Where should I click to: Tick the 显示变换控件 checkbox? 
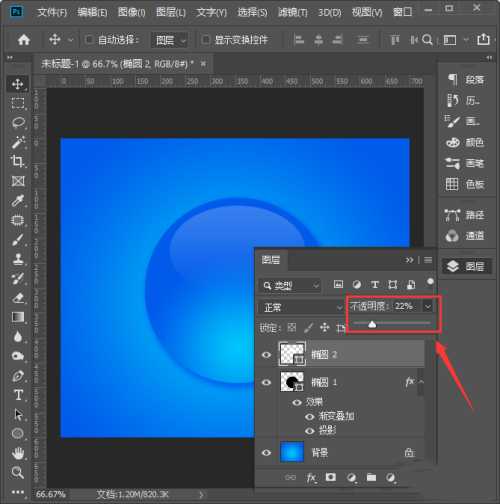206,40
